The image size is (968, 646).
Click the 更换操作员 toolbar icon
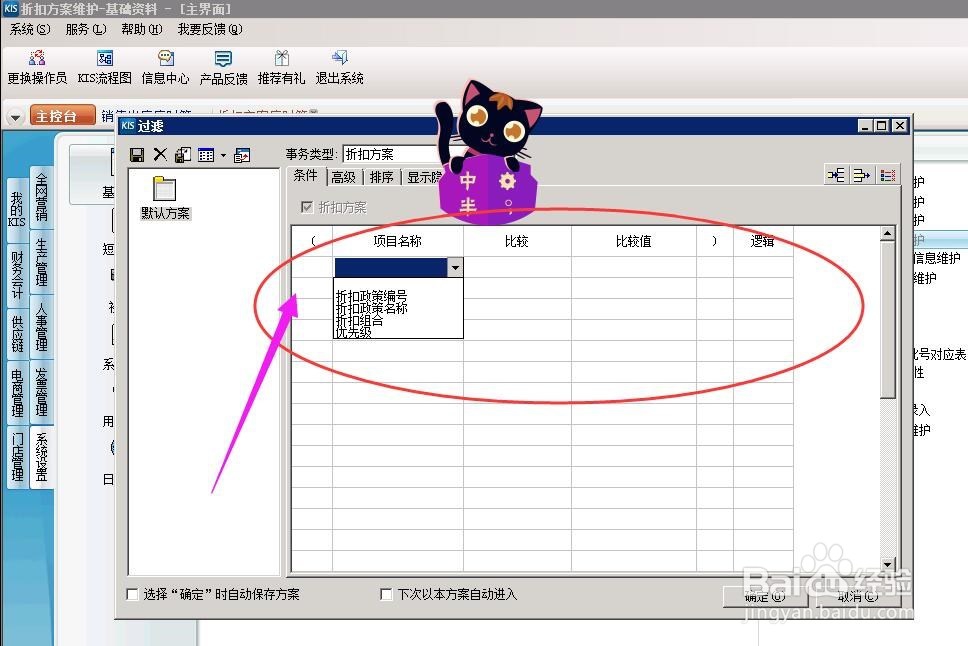pos(38,65)
